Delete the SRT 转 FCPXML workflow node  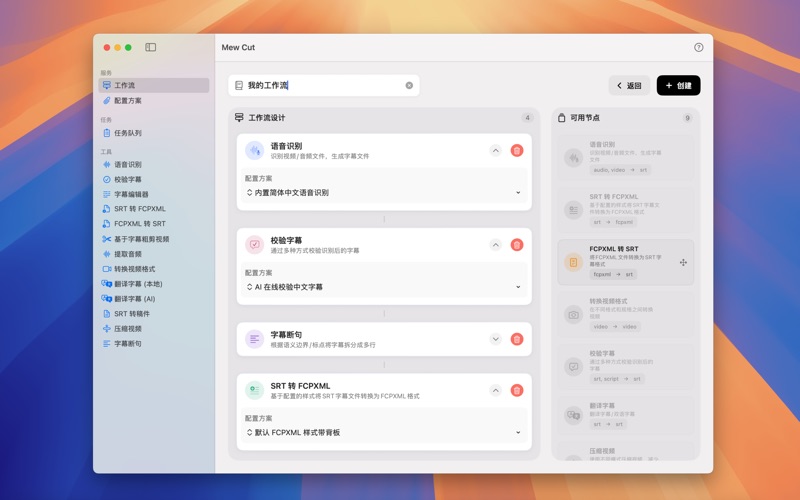(517, 390)
